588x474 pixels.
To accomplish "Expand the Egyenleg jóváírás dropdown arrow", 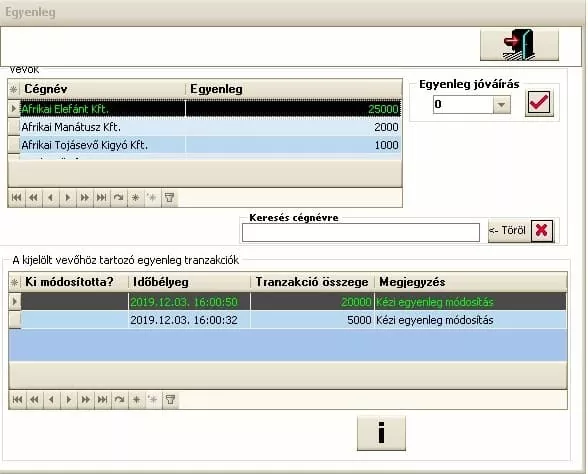I will click(501, 105).
